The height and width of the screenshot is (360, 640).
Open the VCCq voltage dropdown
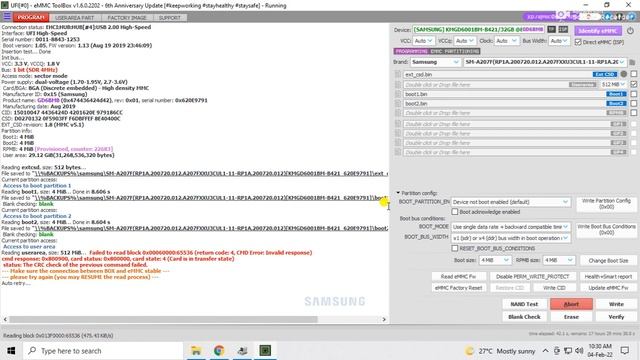tap(465, 41)
